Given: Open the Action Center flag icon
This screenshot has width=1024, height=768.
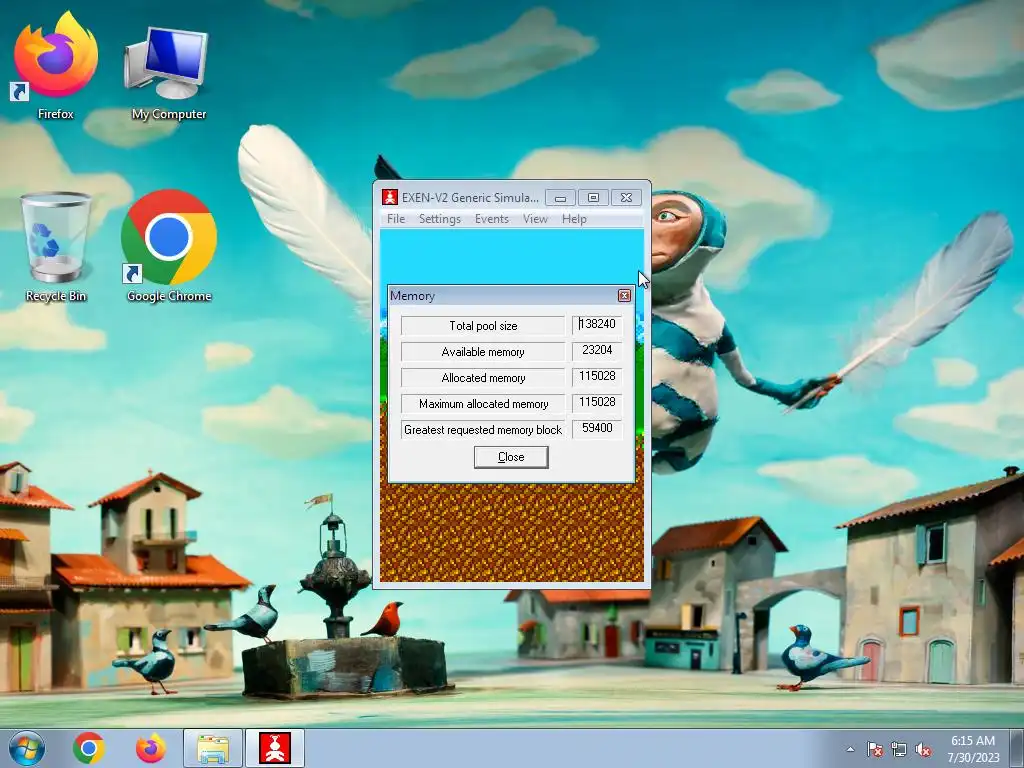Looking at the screenshot, I should tap(874, 749).
